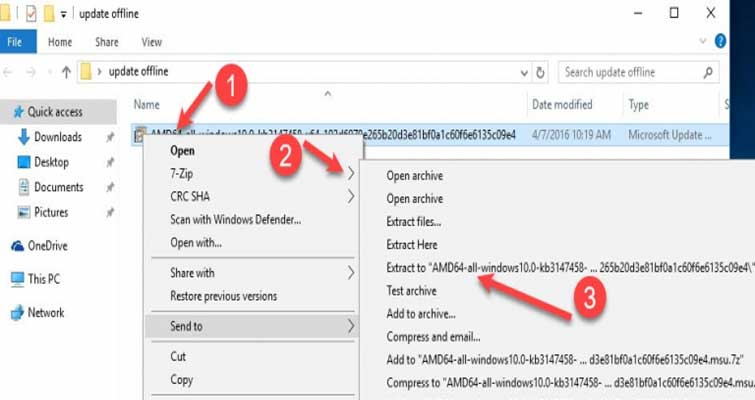Open Desktop from the sidebar
Image resolution: width=755 pixels, height=400 pixels.
tap(51, 162)
